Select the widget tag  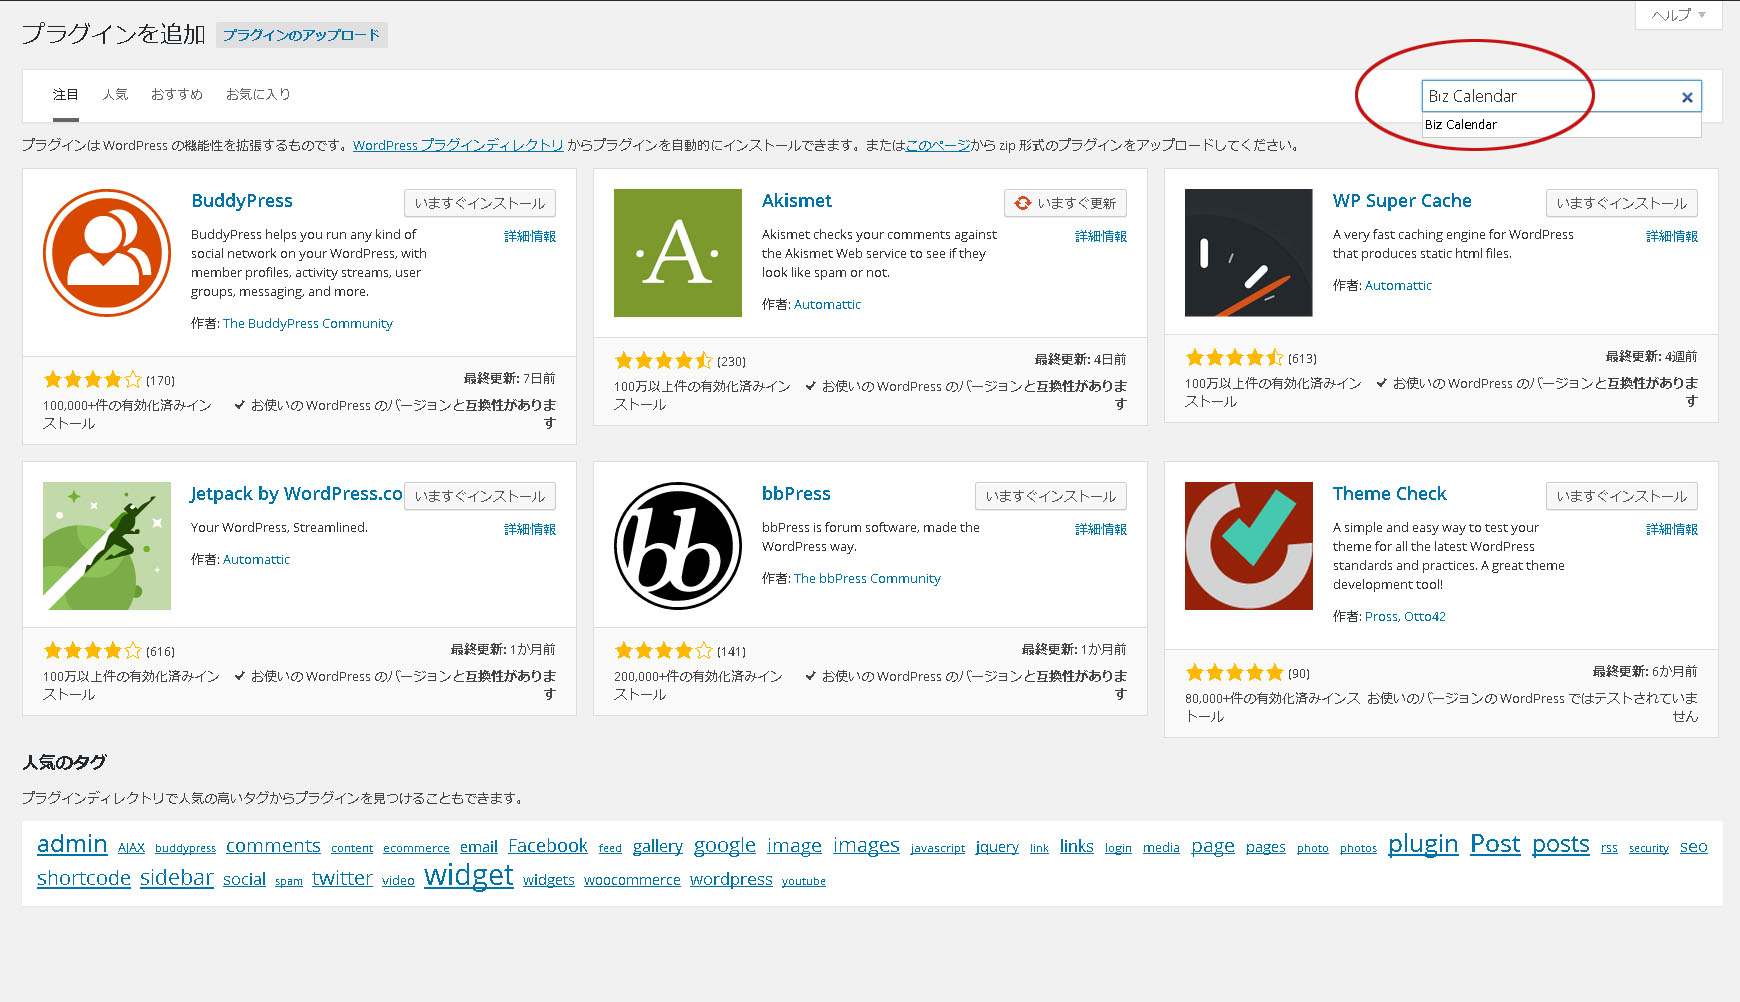point(468,876)
